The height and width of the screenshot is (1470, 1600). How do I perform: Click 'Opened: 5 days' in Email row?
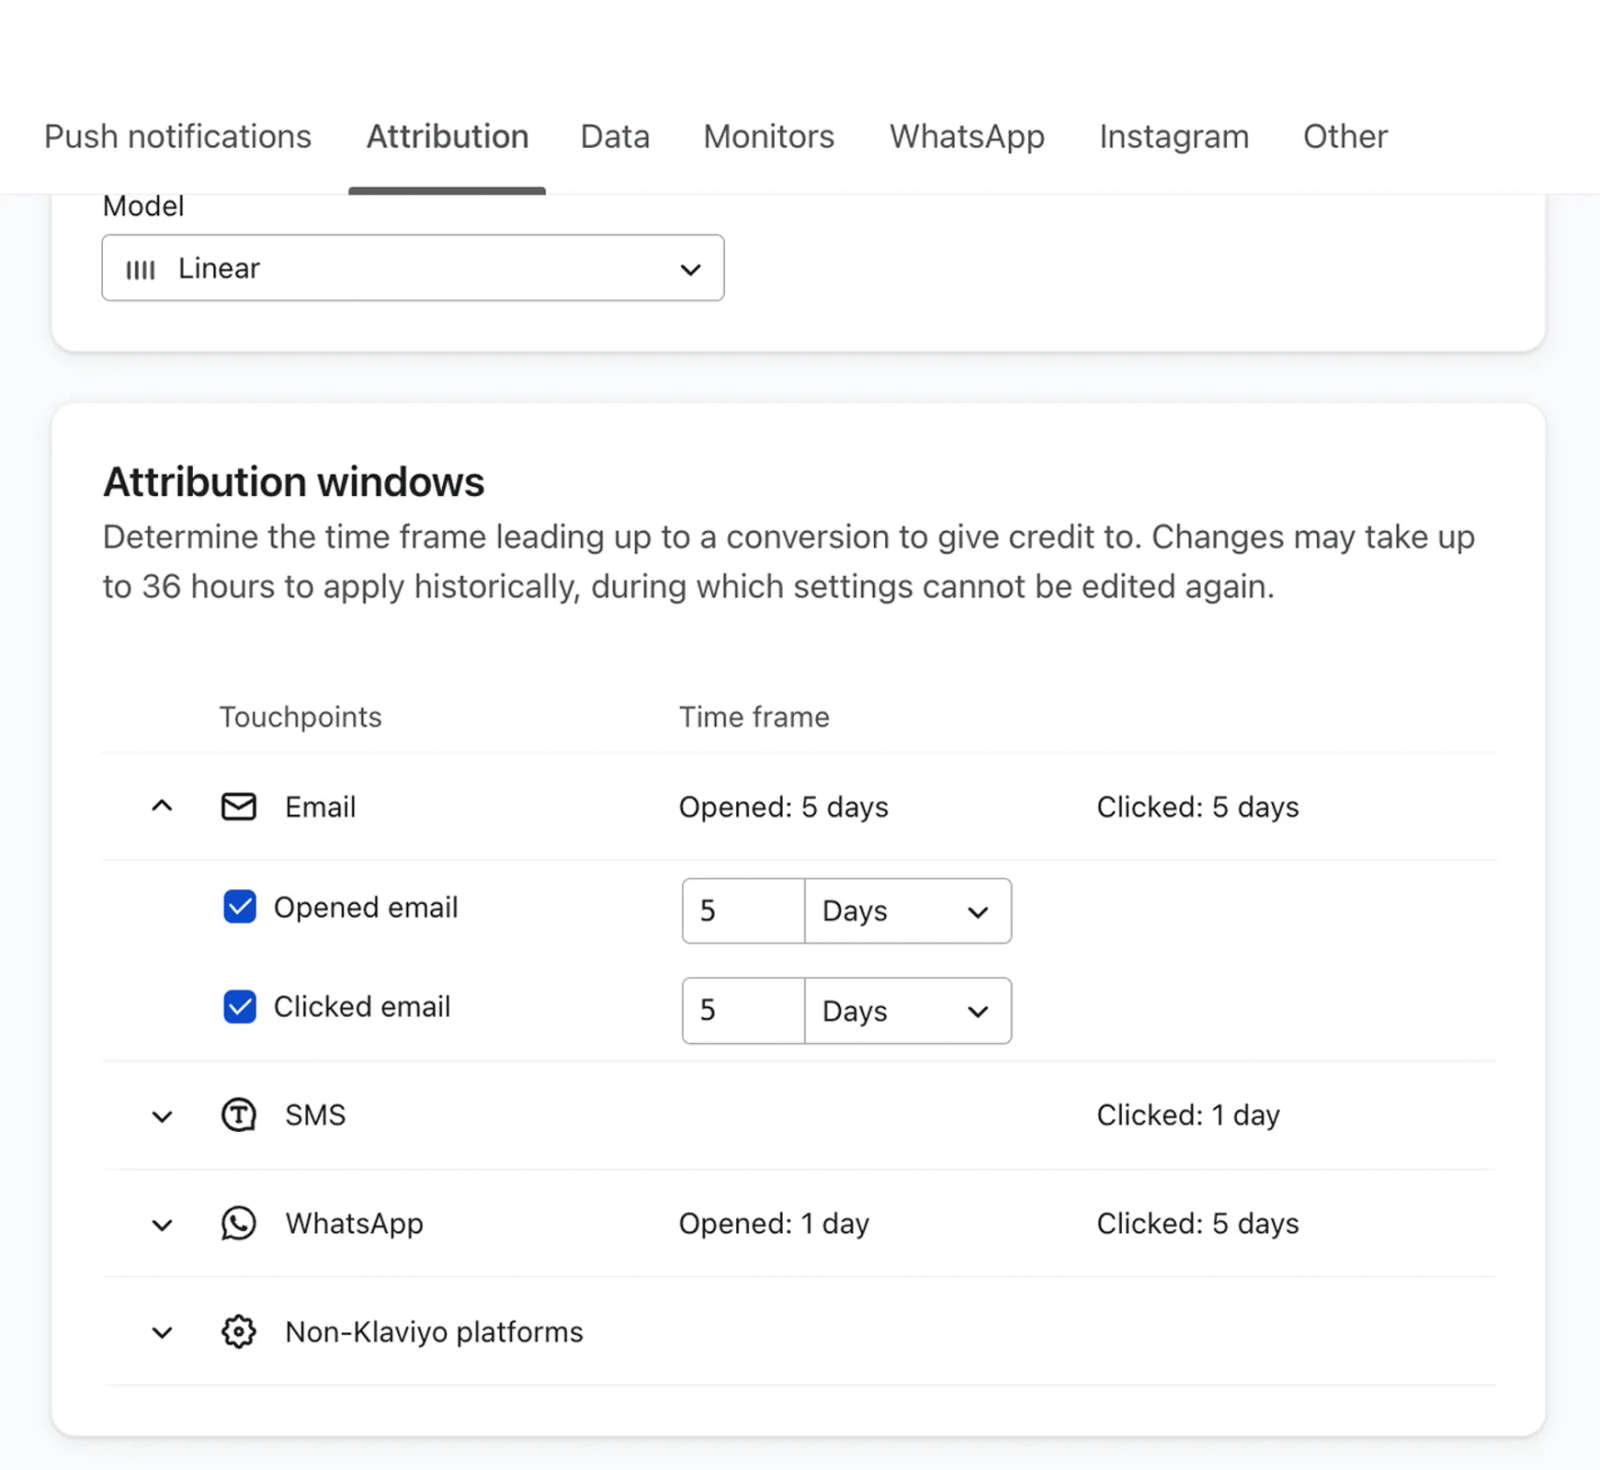(x=783, y=807)
